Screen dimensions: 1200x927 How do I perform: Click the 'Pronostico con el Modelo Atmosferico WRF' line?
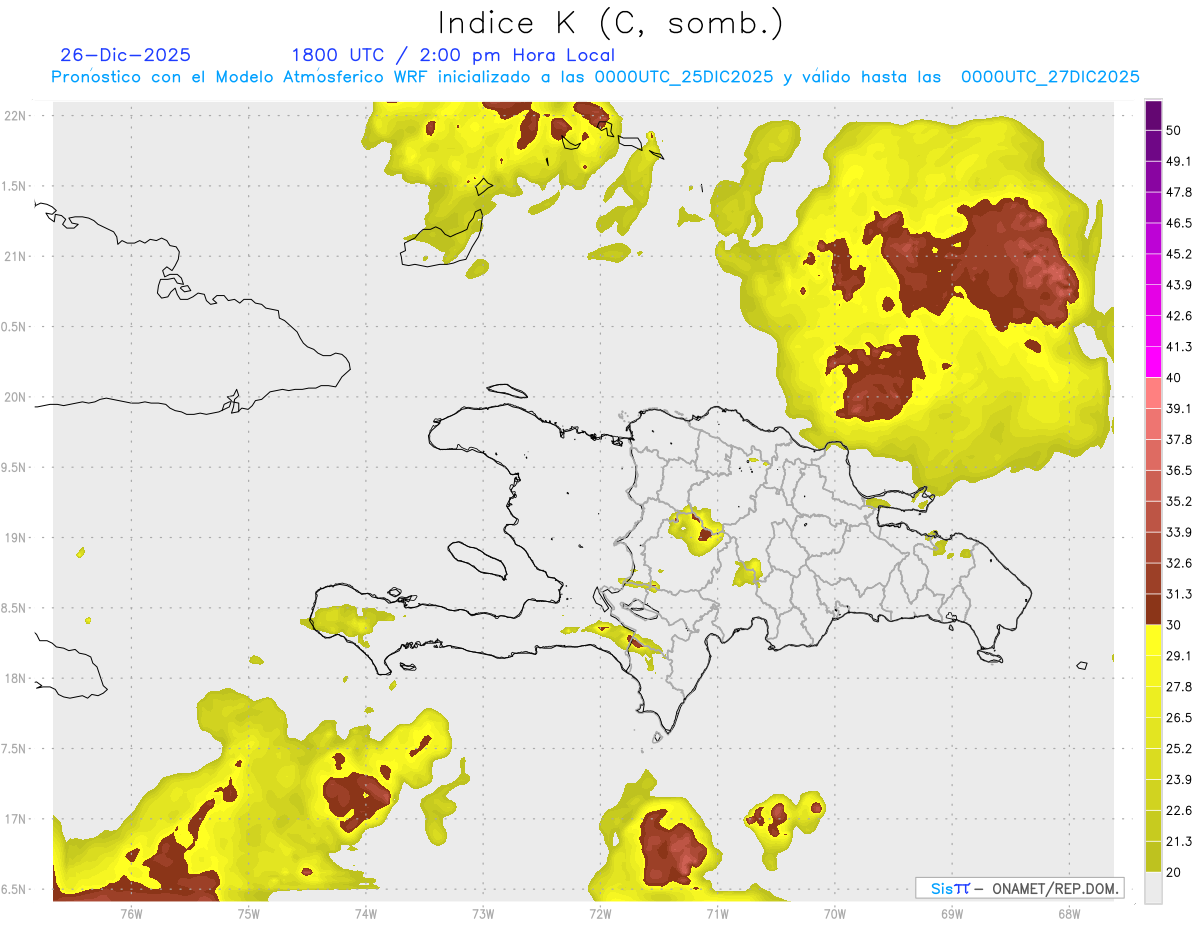tap(595, 77)
